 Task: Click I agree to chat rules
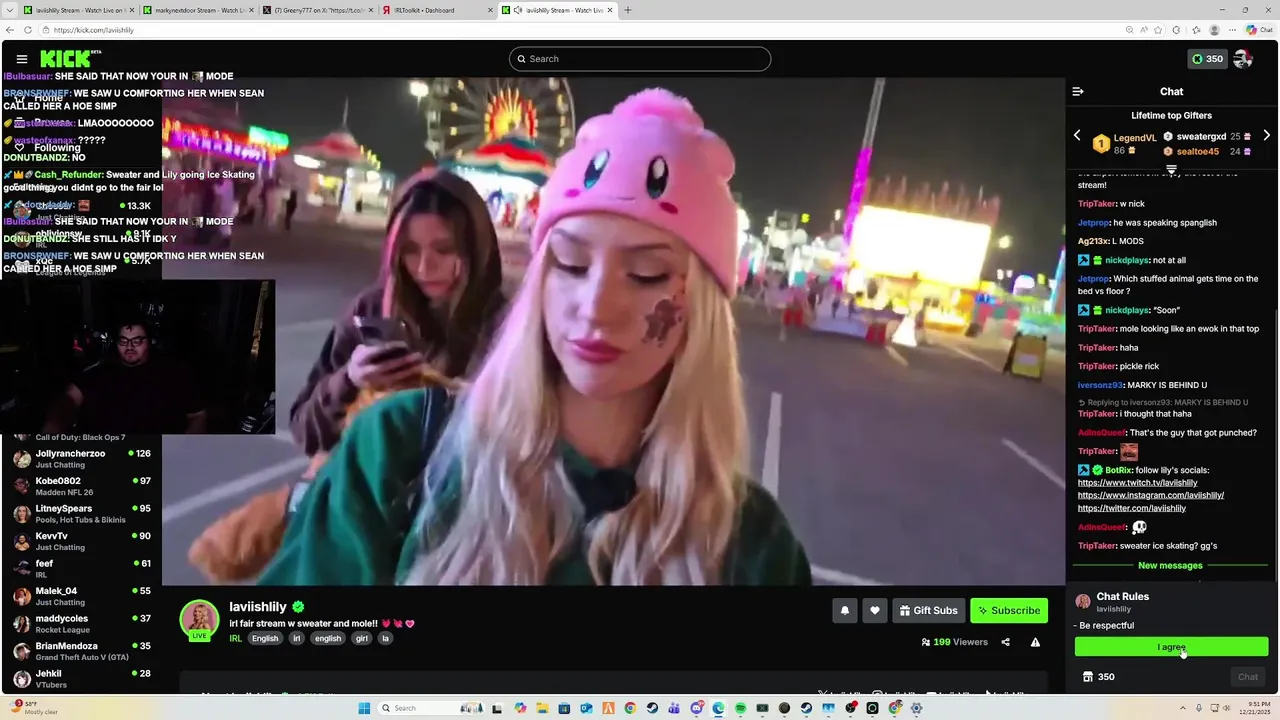(x=1171, y=647)
